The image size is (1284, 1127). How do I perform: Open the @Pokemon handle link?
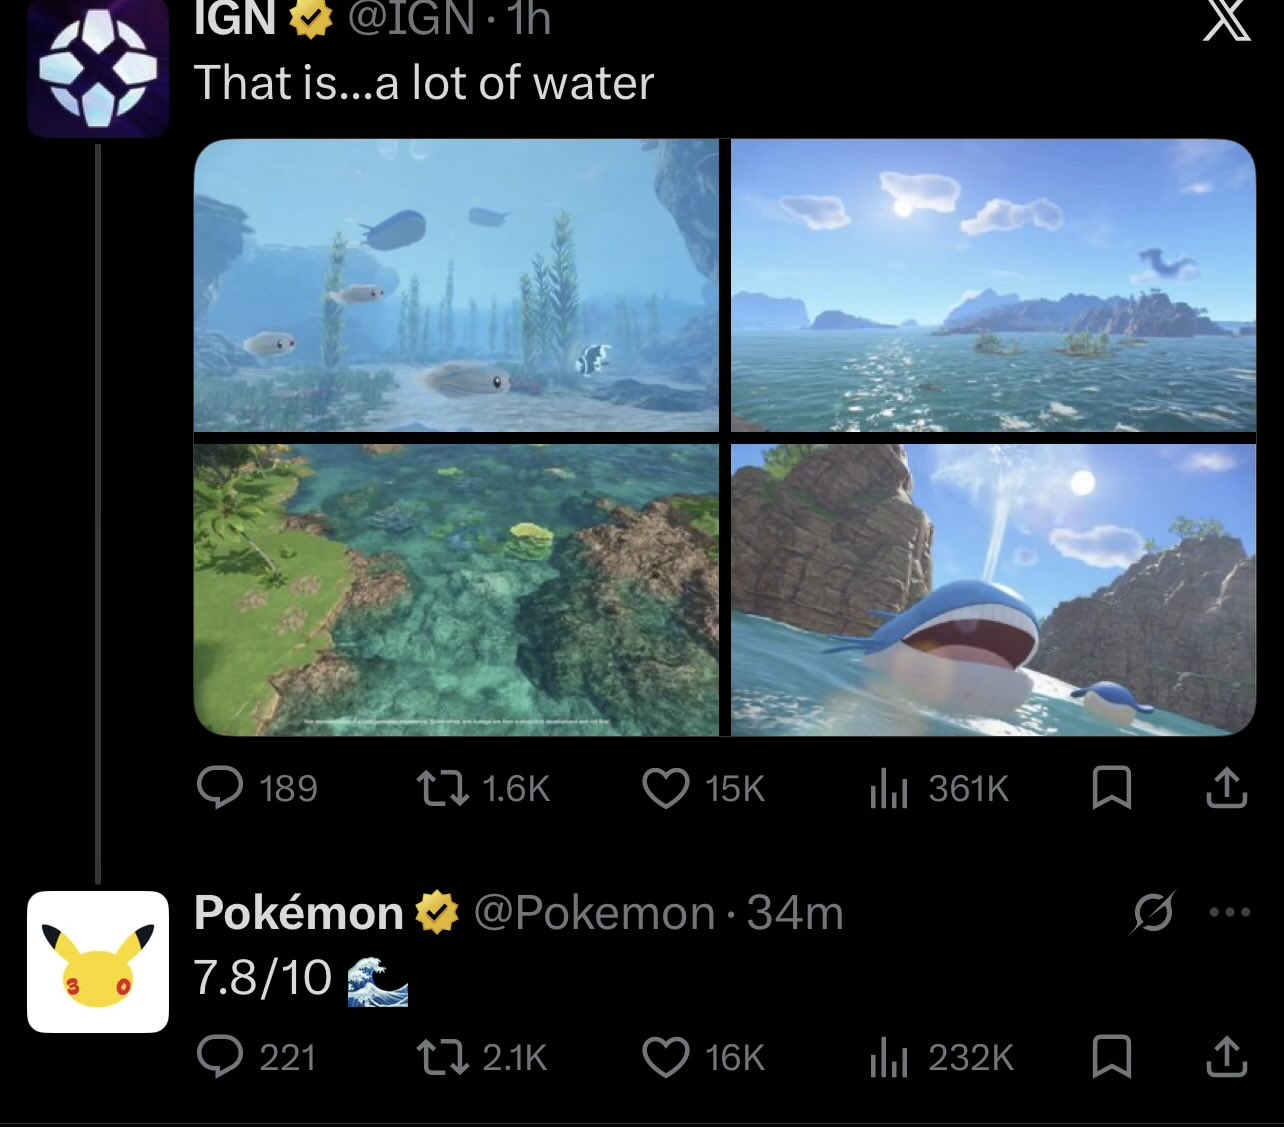(594, 913)
